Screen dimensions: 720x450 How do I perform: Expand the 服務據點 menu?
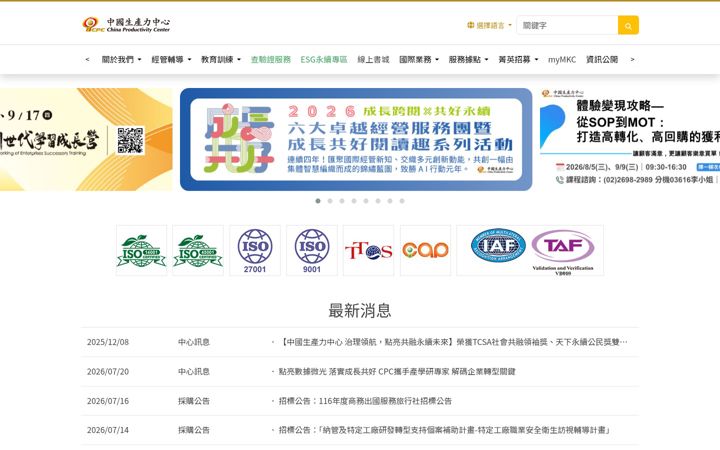[468, 59]
